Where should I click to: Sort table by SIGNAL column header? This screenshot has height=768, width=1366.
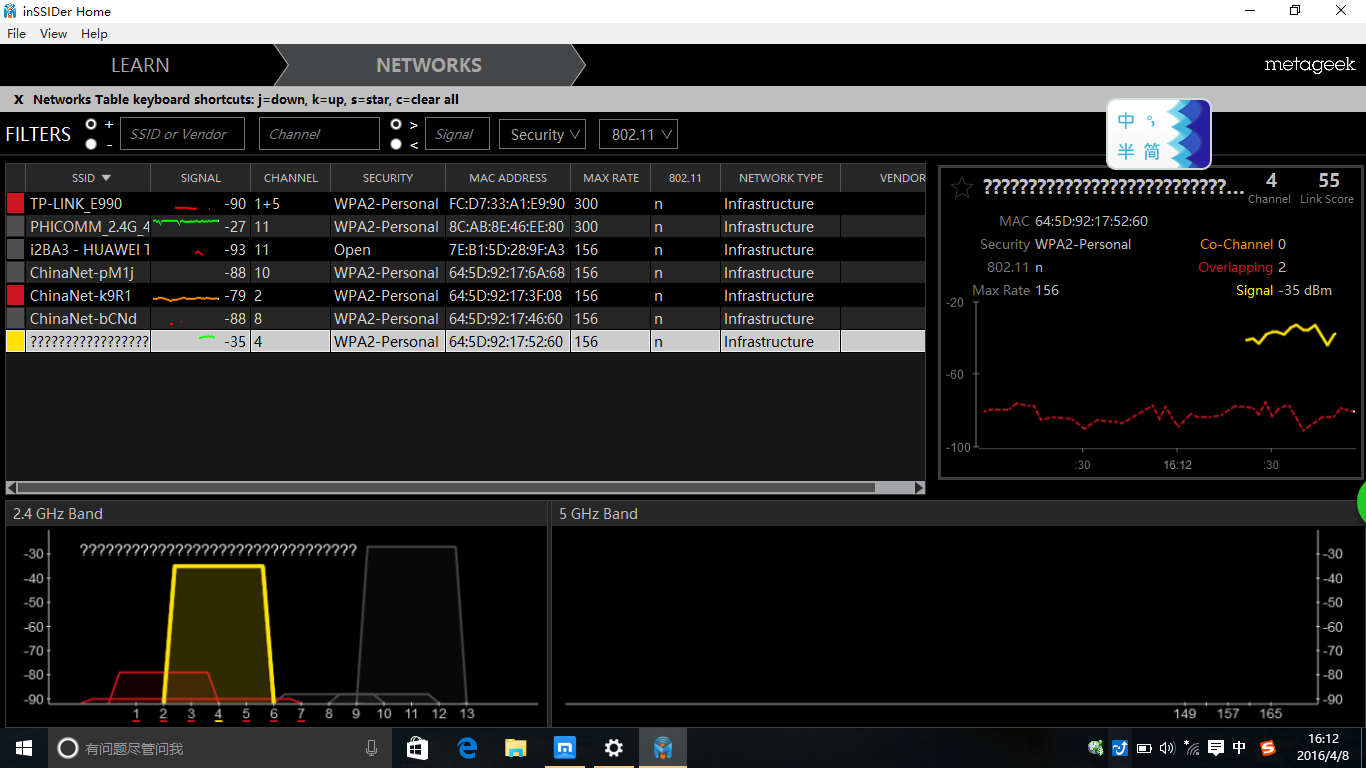click(200, 178)
